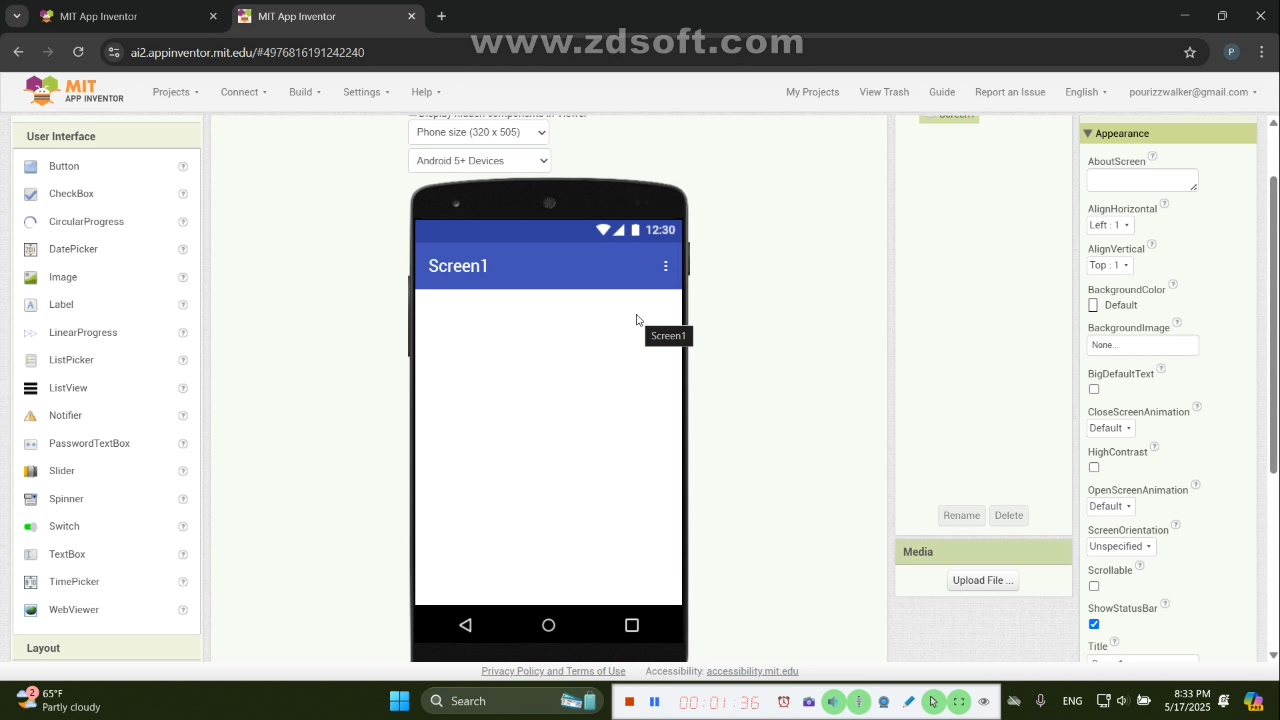
Task: Click the BackgroundImage None field
Action: (1142, 345)
